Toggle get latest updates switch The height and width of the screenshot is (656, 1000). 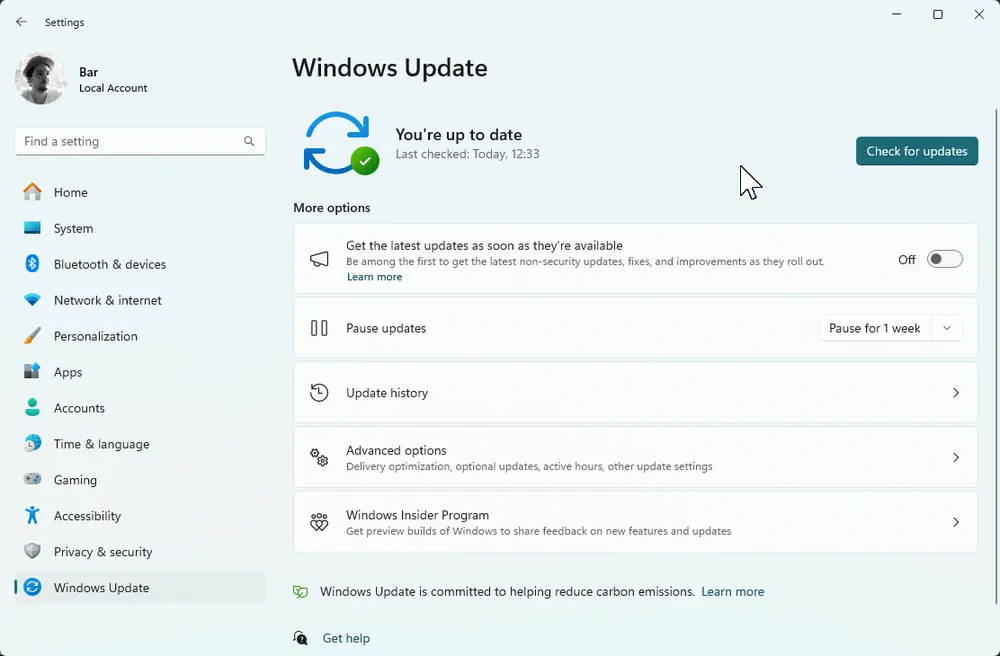coord(945,259)
